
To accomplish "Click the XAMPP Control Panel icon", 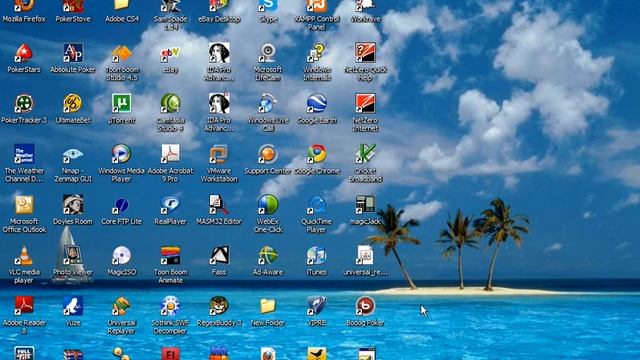I will click(317, 6).
